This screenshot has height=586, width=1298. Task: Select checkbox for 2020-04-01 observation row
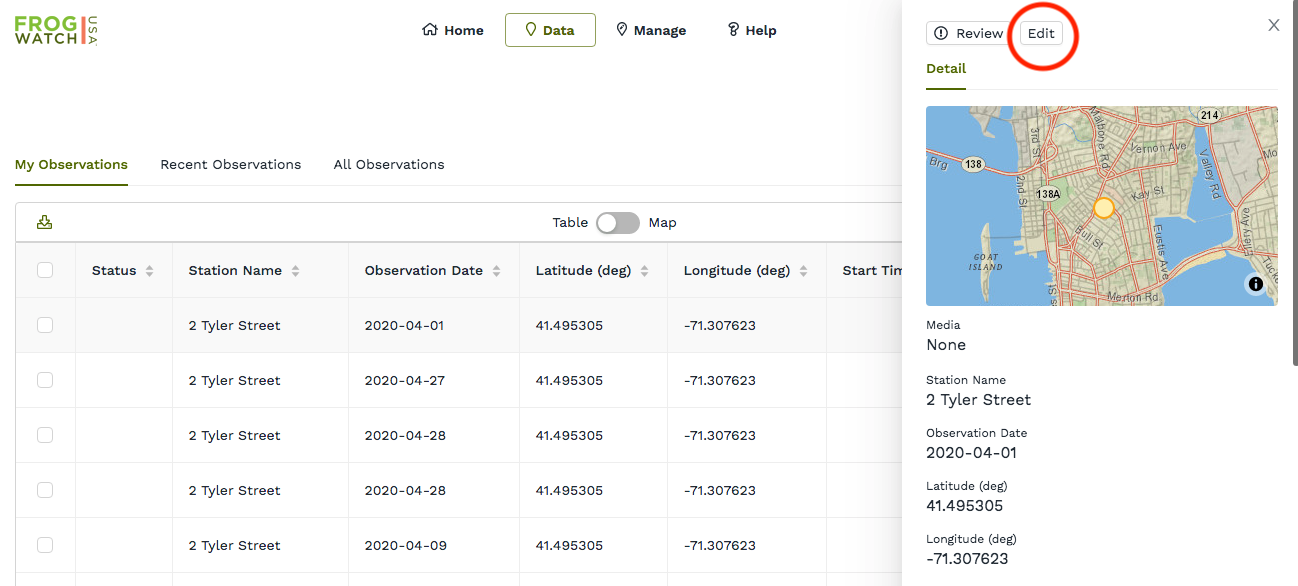45,325
